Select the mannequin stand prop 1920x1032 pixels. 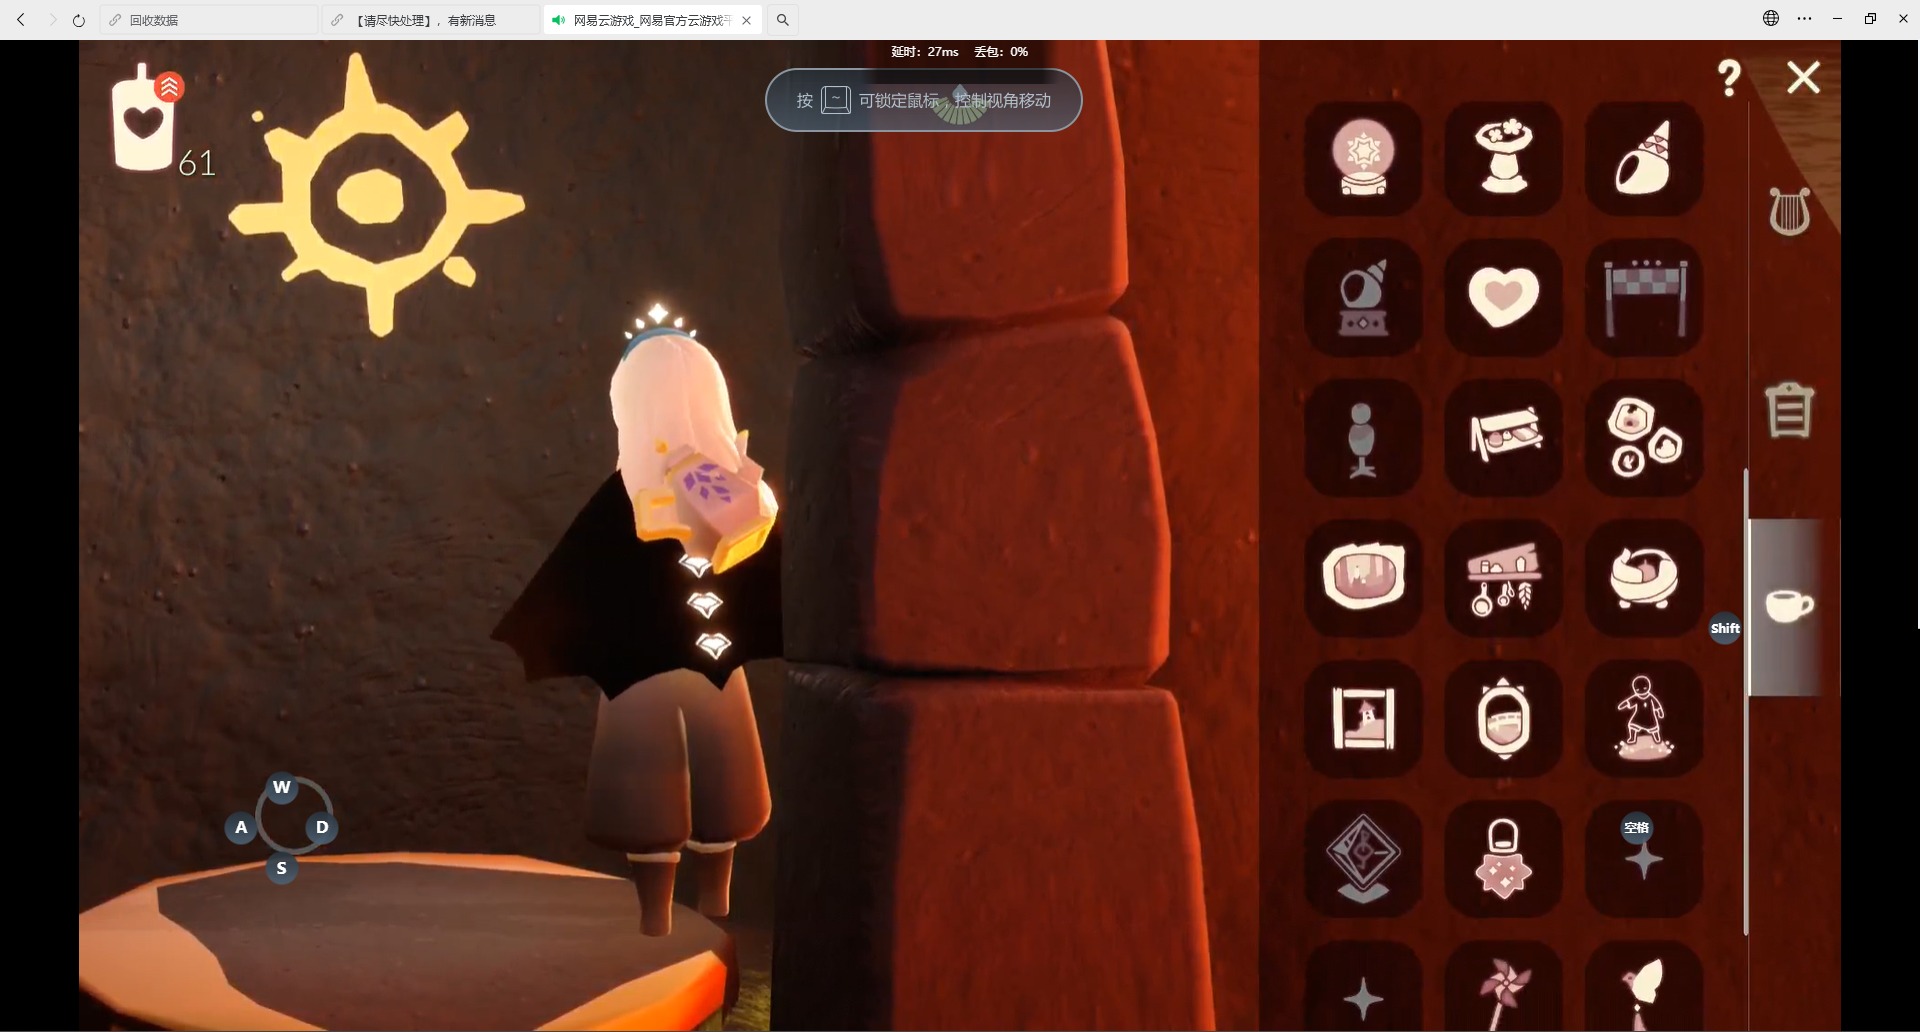[x=1363, y=437]
